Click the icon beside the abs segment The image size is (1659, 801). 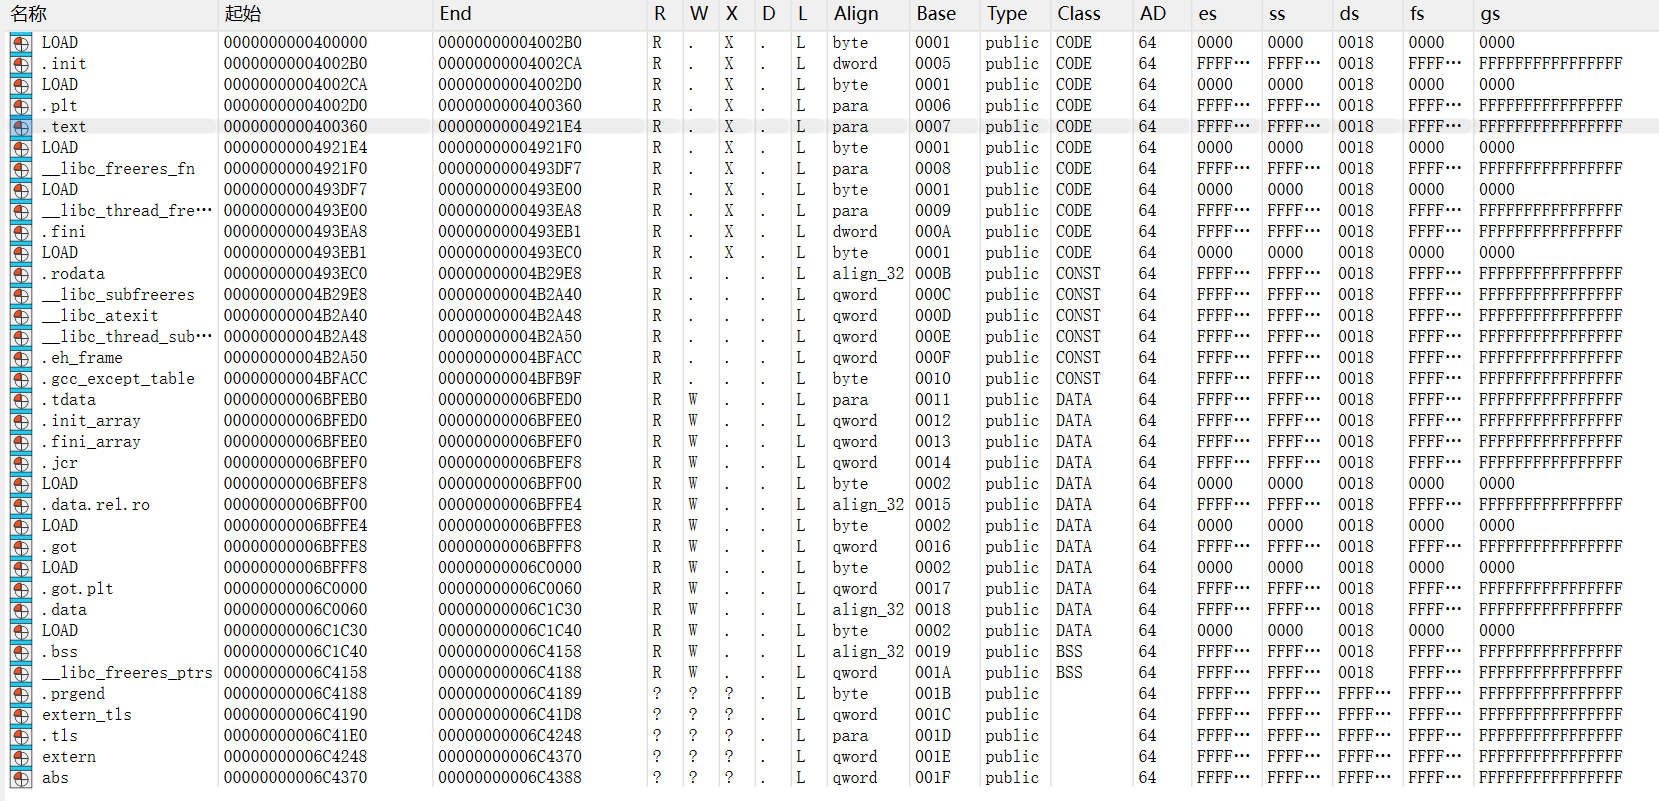pyautogui.click(x=20, y=778)
